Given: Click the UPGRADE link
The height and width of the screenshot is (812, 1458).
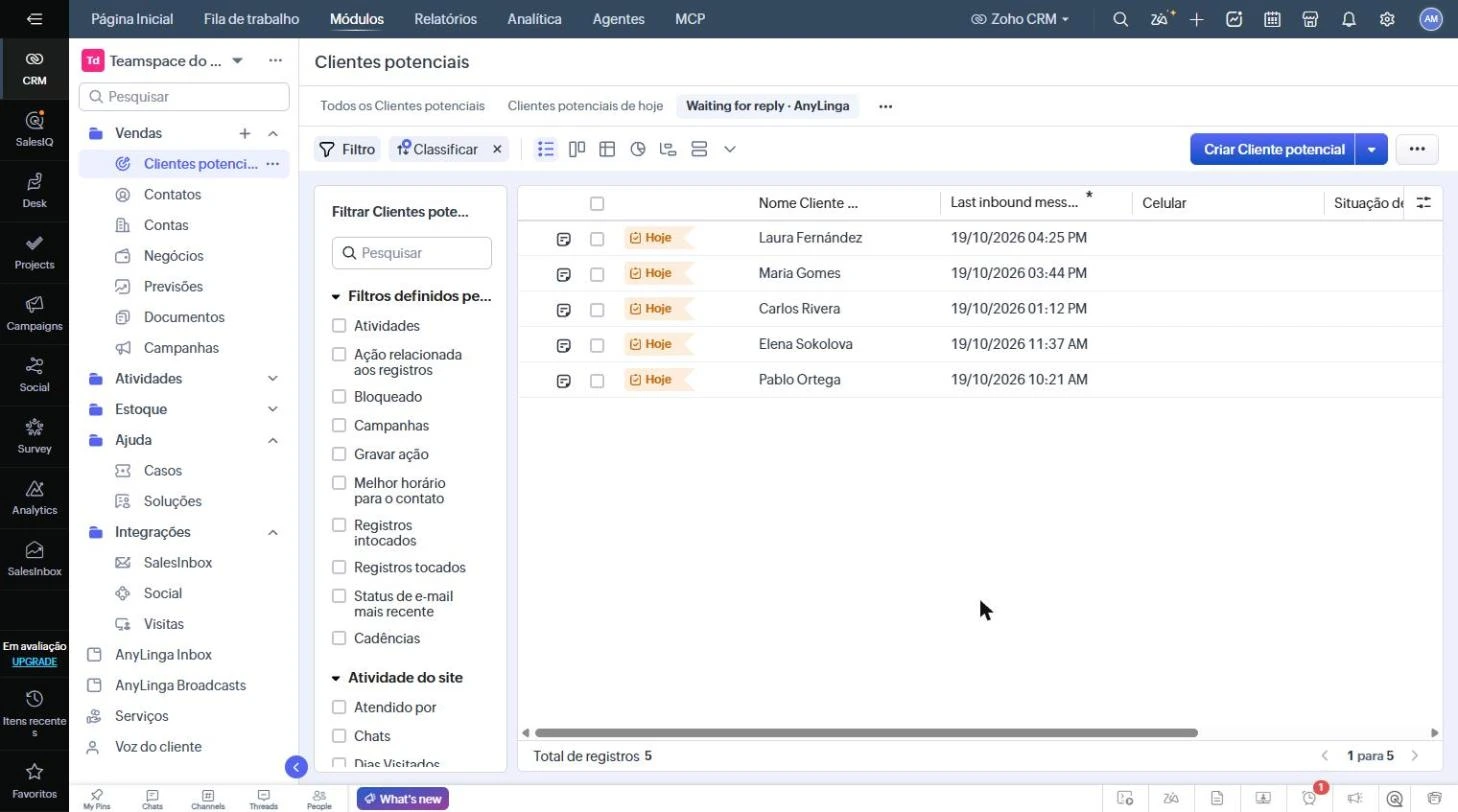Looking at the screenshot, I should [x=34, y=662].
